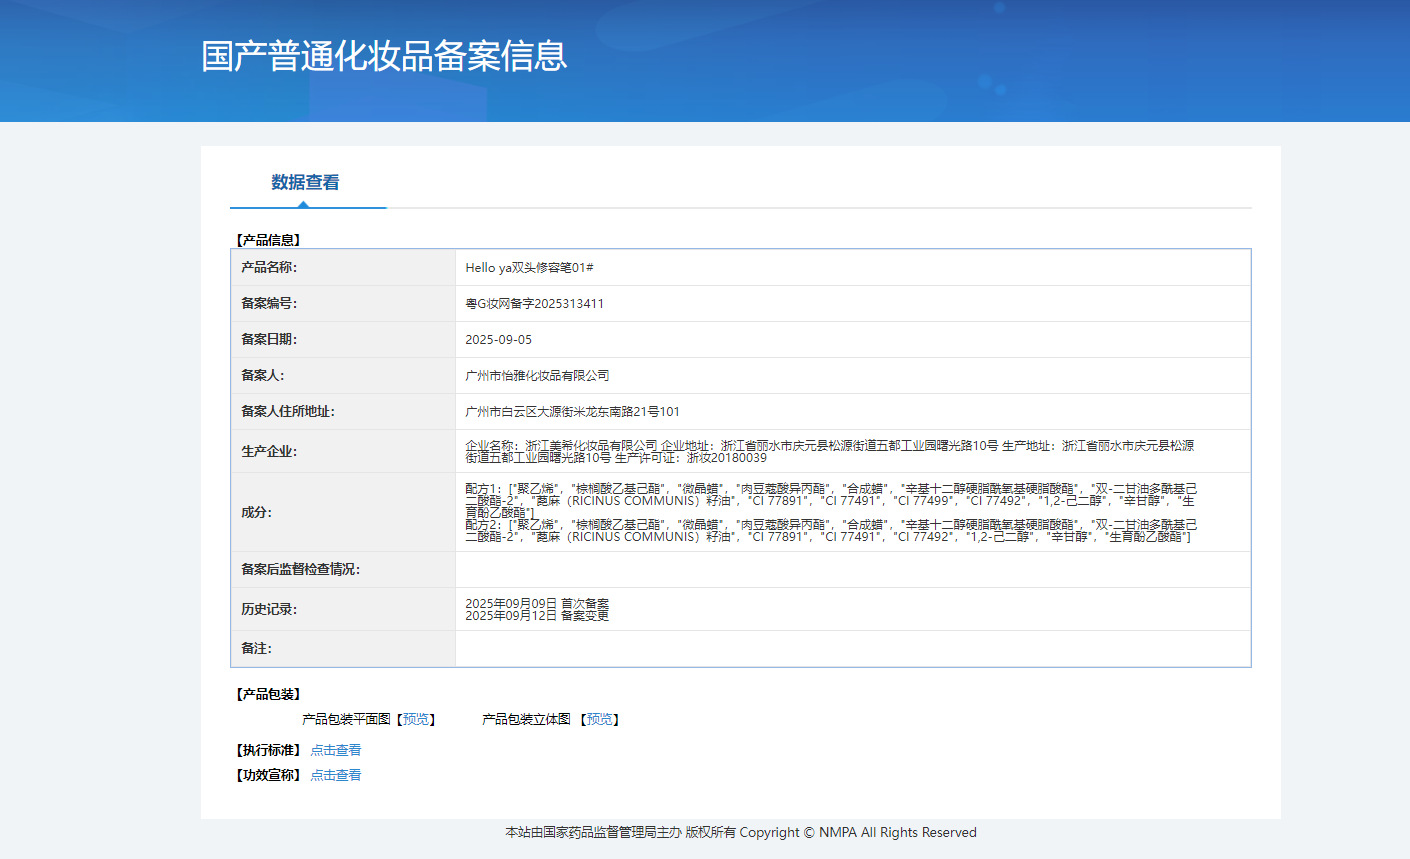1410x859 pixels.
Task: Click the 【产品包装】 section heading
Action: 268,694
